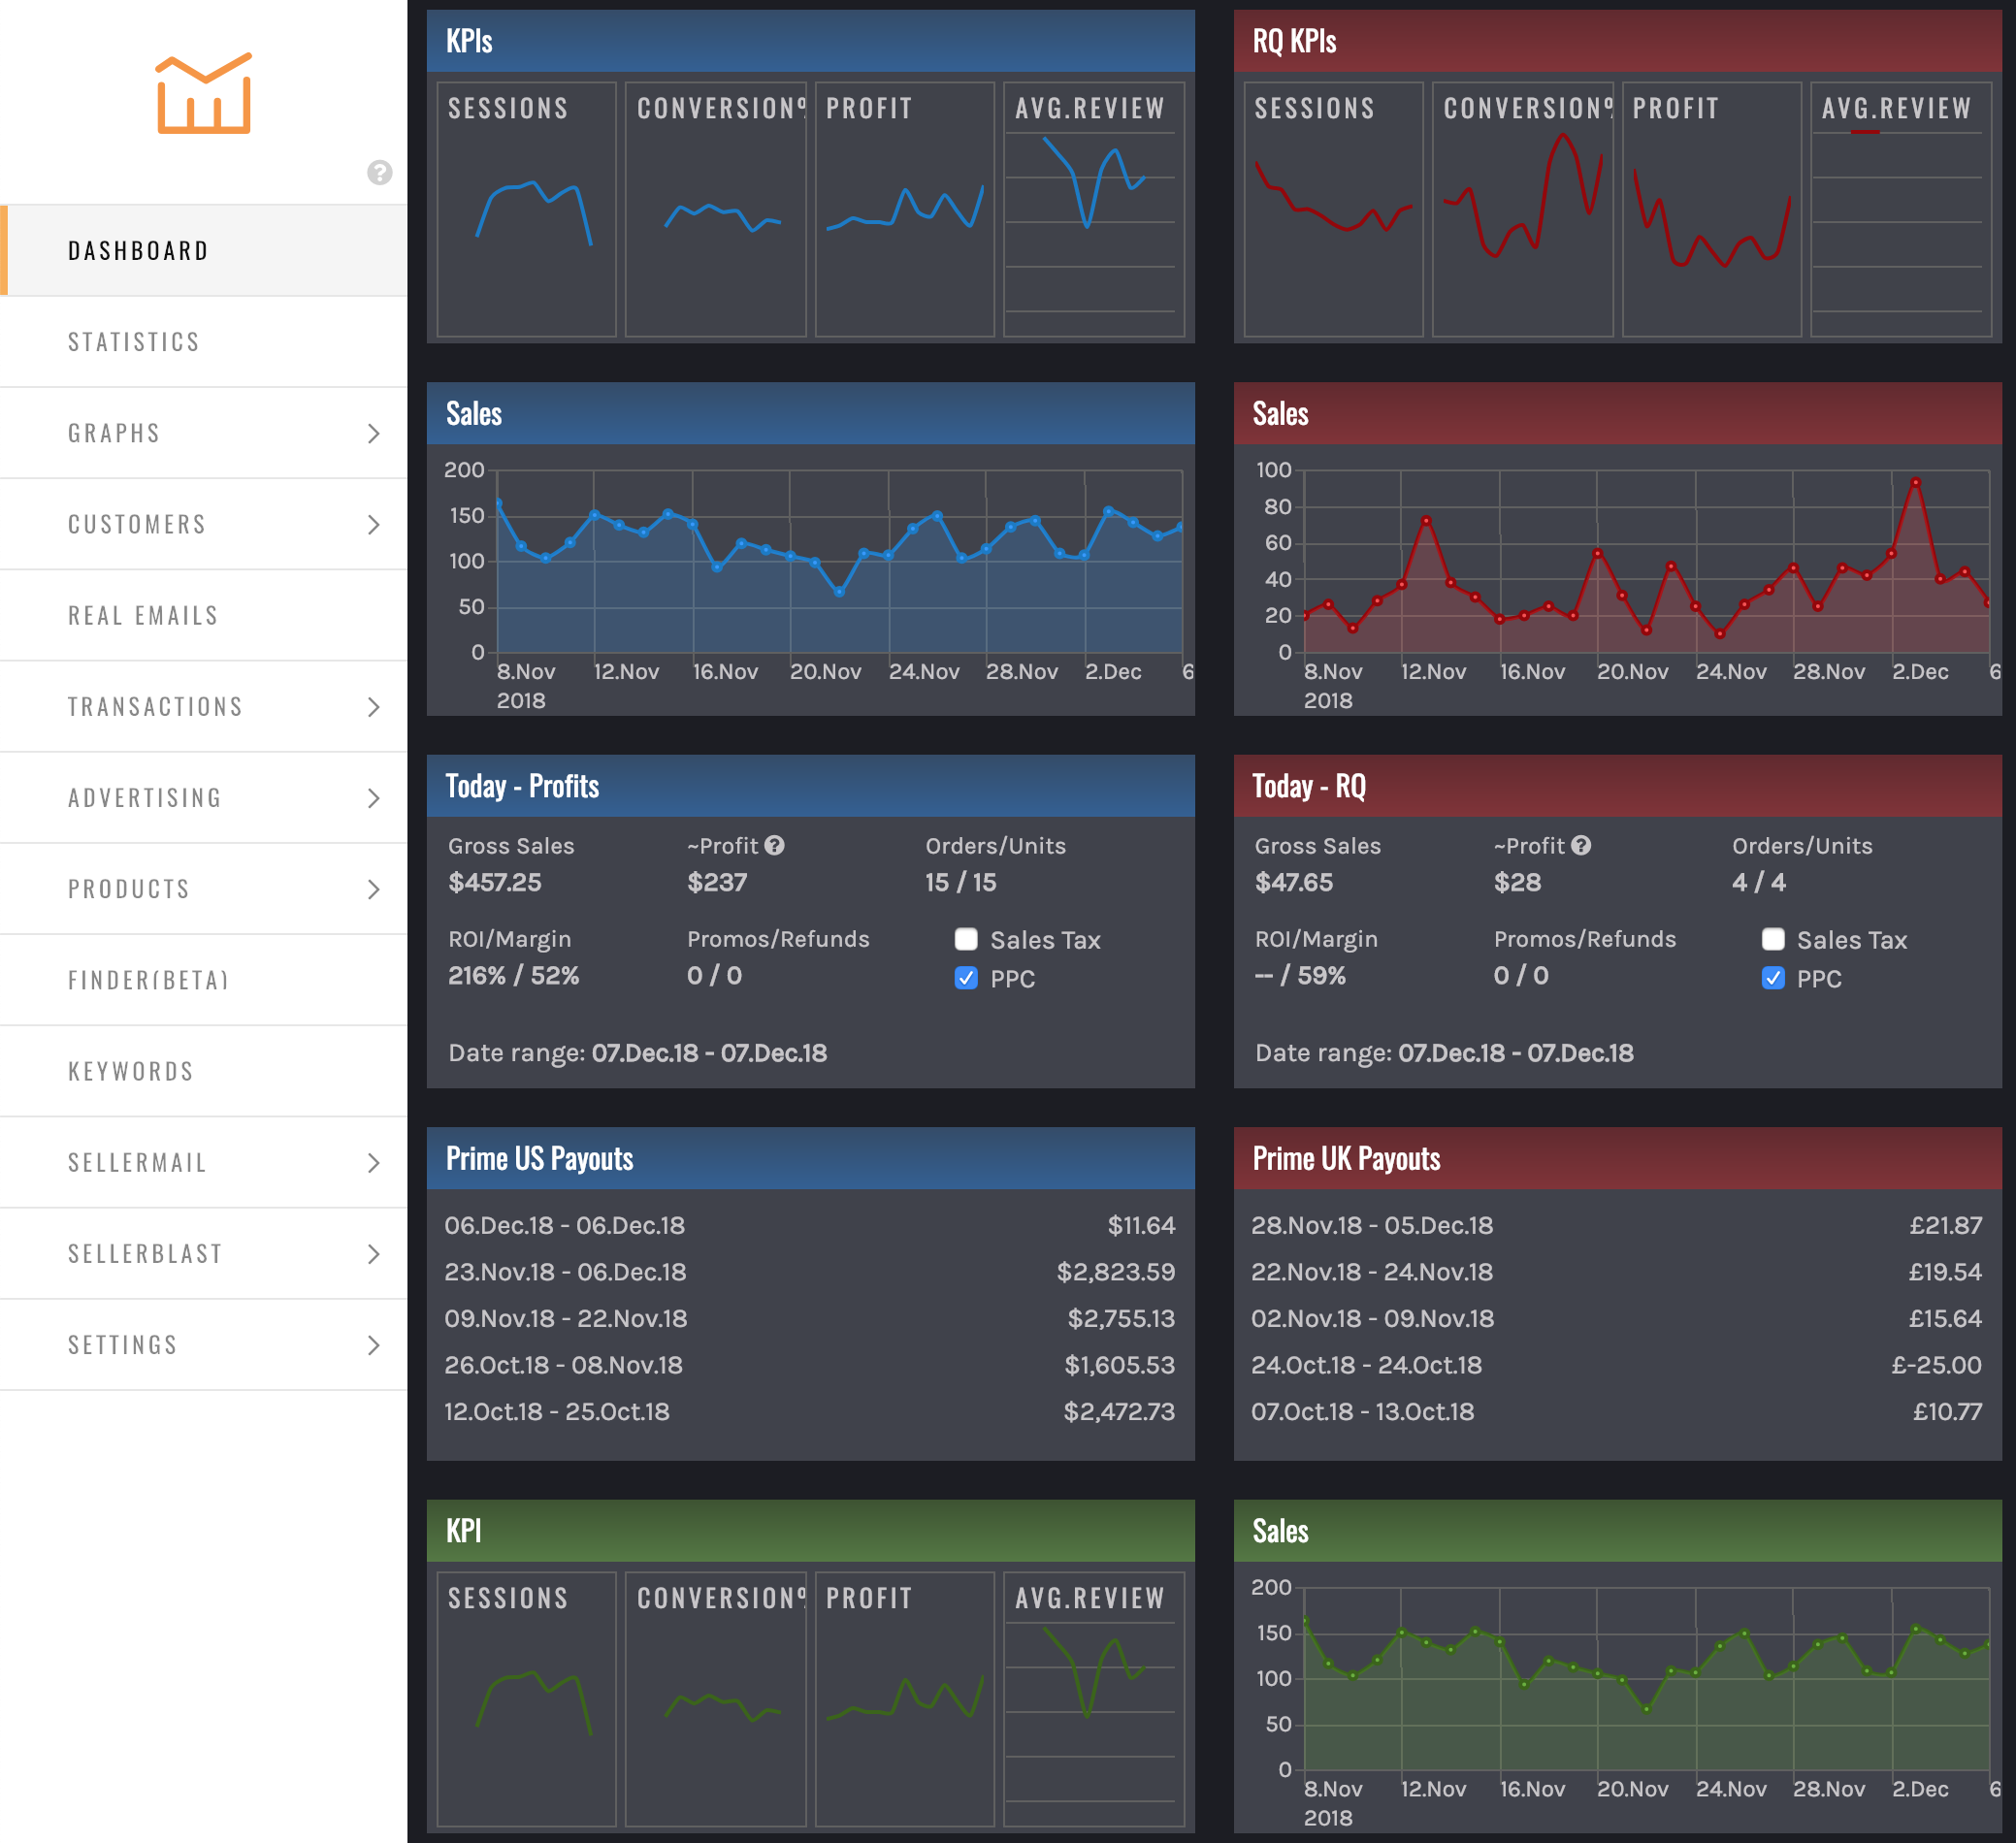Open the Keywords page
This screenshot has height=1843, width=2016.
click(x=130, y=1070)
